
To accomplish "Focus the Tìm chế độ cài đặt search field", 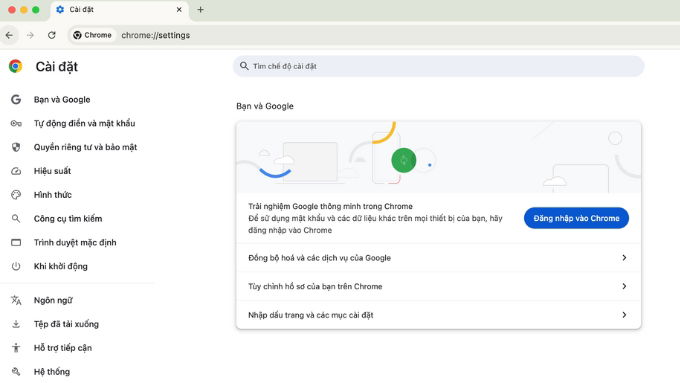I will tap(438, 66).
